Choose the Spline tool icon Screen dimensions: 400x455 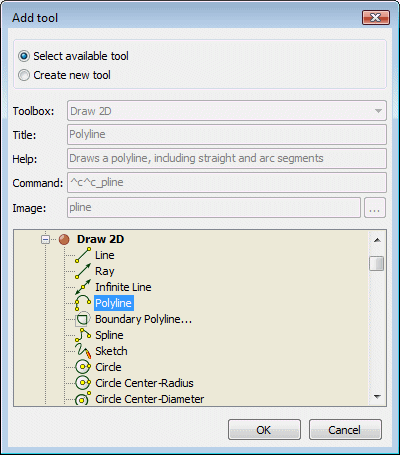[83, 335]
